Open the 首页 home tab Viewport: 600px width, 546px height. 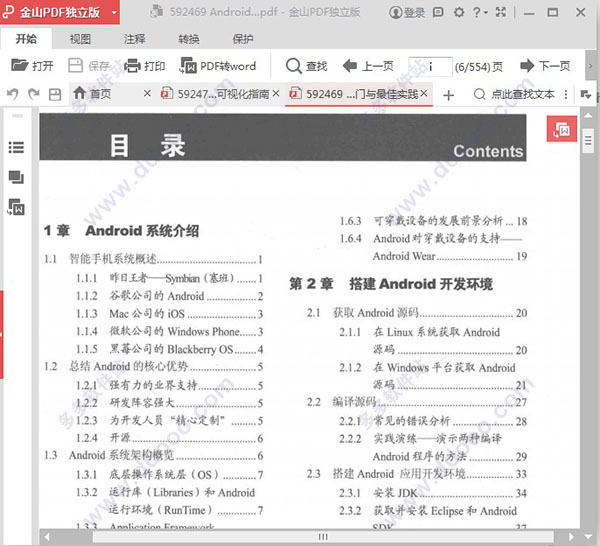(x=92, y=93)
